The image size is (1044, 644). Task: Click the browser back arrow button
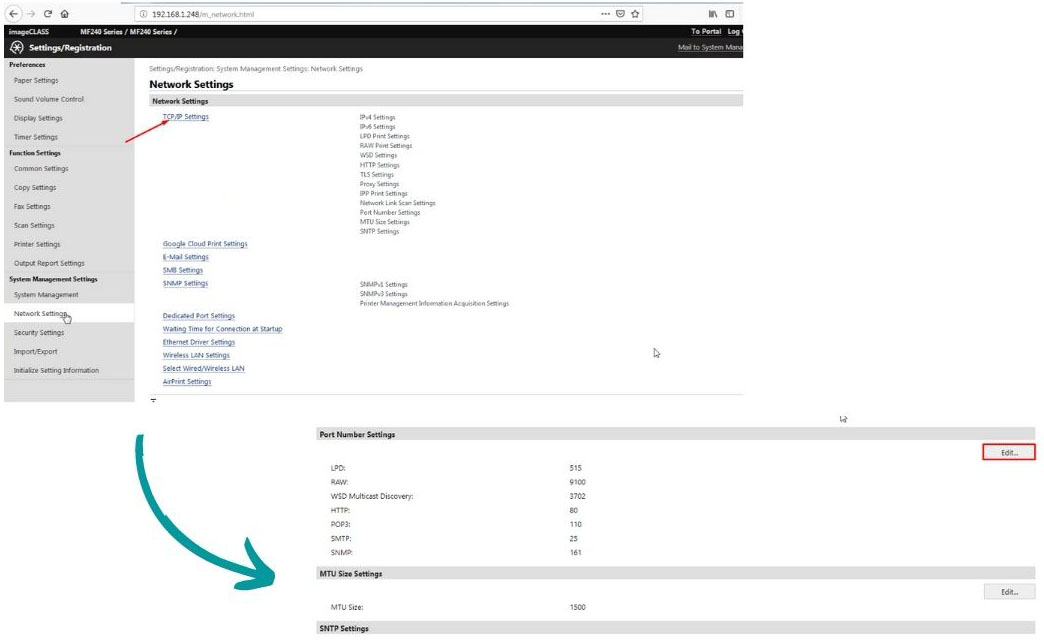pyautogui.click(x=14, y=14)
